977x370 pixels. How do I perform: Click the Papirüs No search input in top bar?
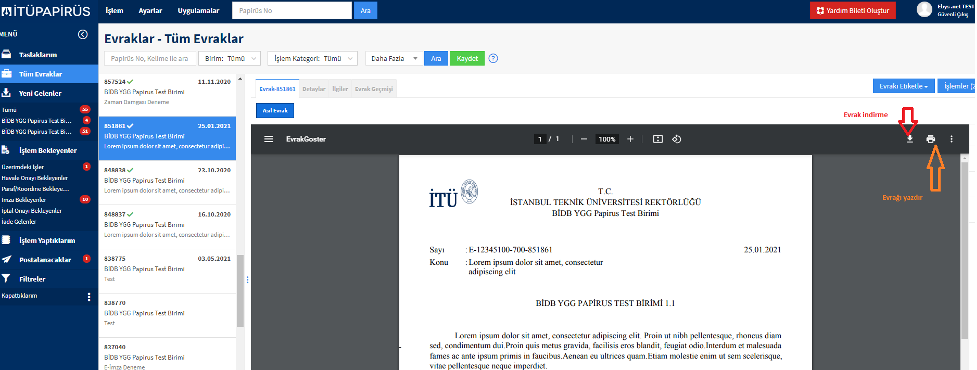[292, 11]
